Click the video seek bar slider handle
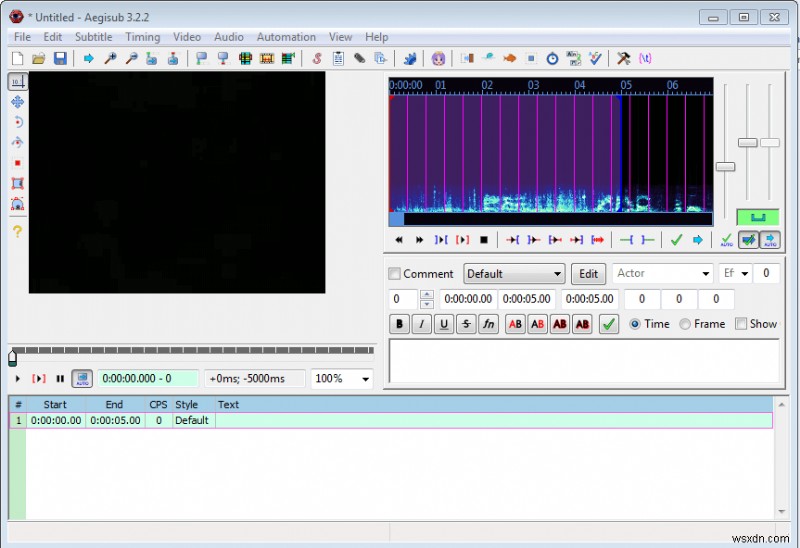The width and height of the screenshot is (800, 548). point(12,357)
